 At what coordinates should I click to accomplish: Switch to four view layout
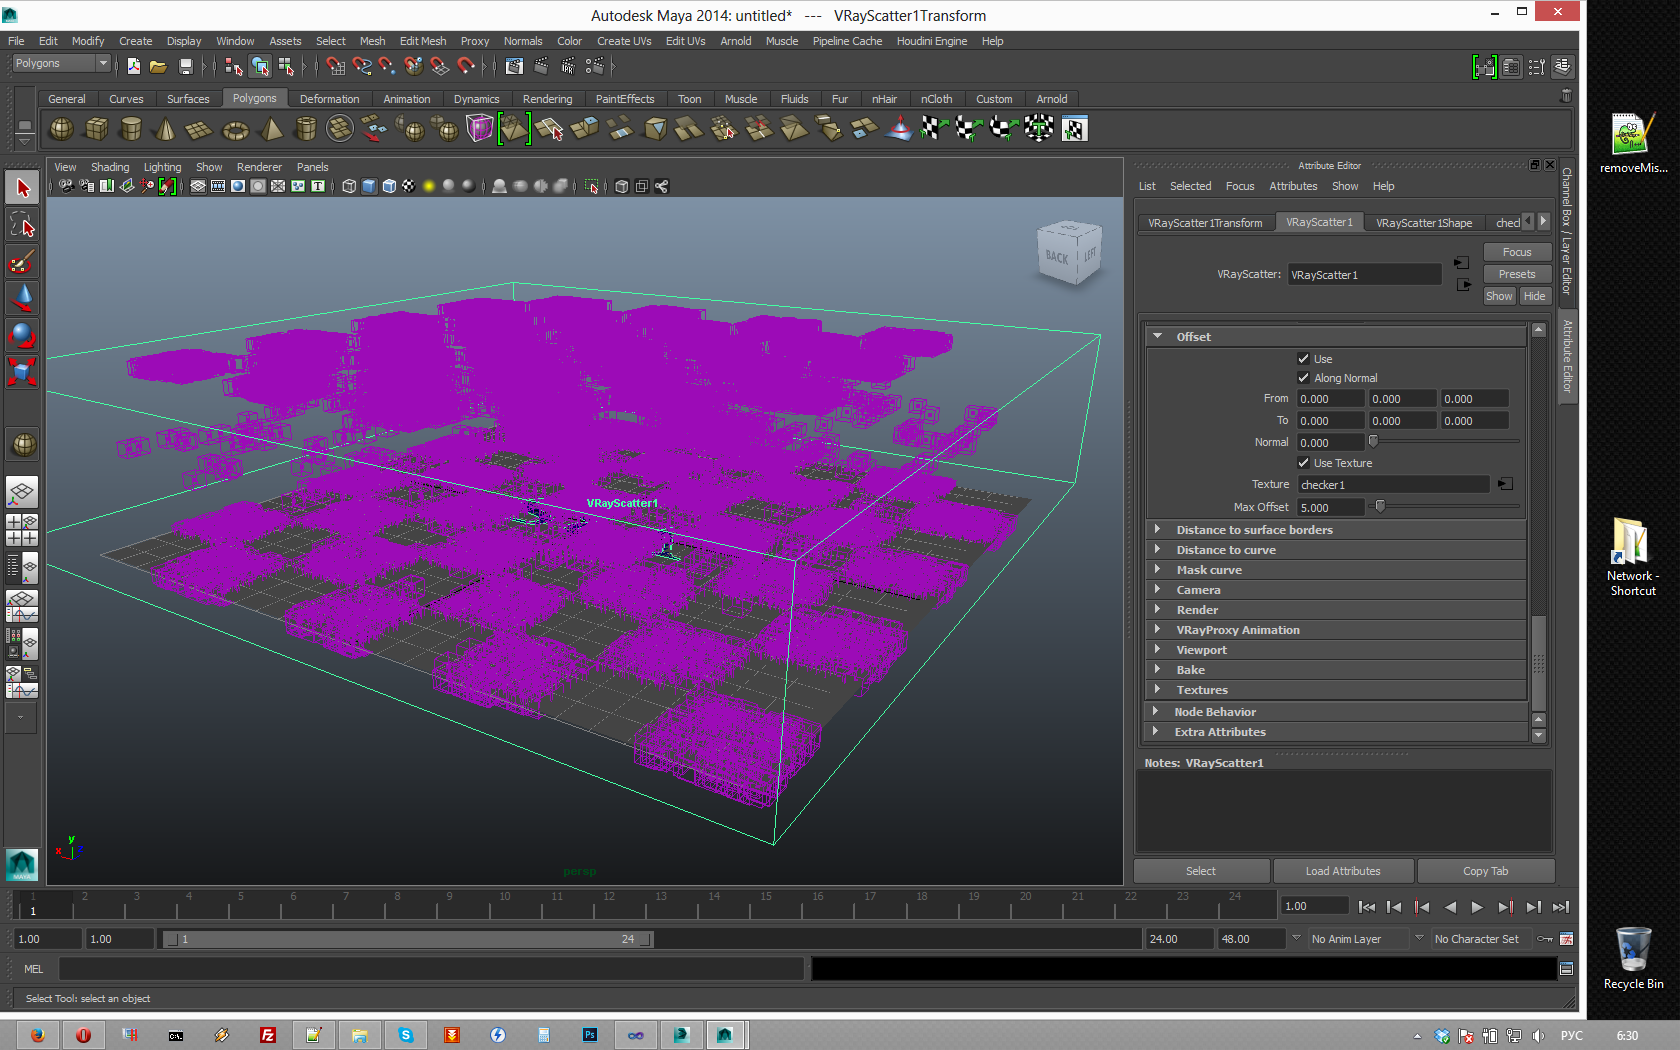[x=22, y=530]
